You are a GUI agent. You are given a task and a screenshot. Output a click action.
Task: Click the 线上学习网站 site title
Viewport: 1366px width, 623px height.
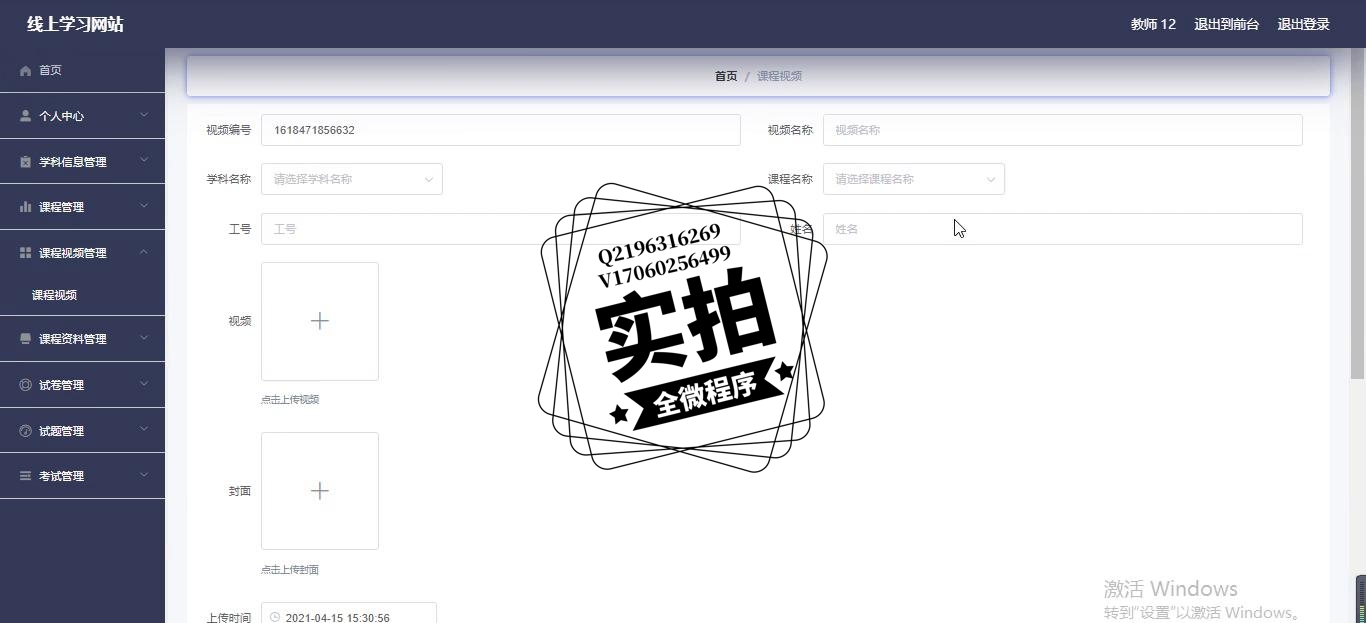coord(75,24)
